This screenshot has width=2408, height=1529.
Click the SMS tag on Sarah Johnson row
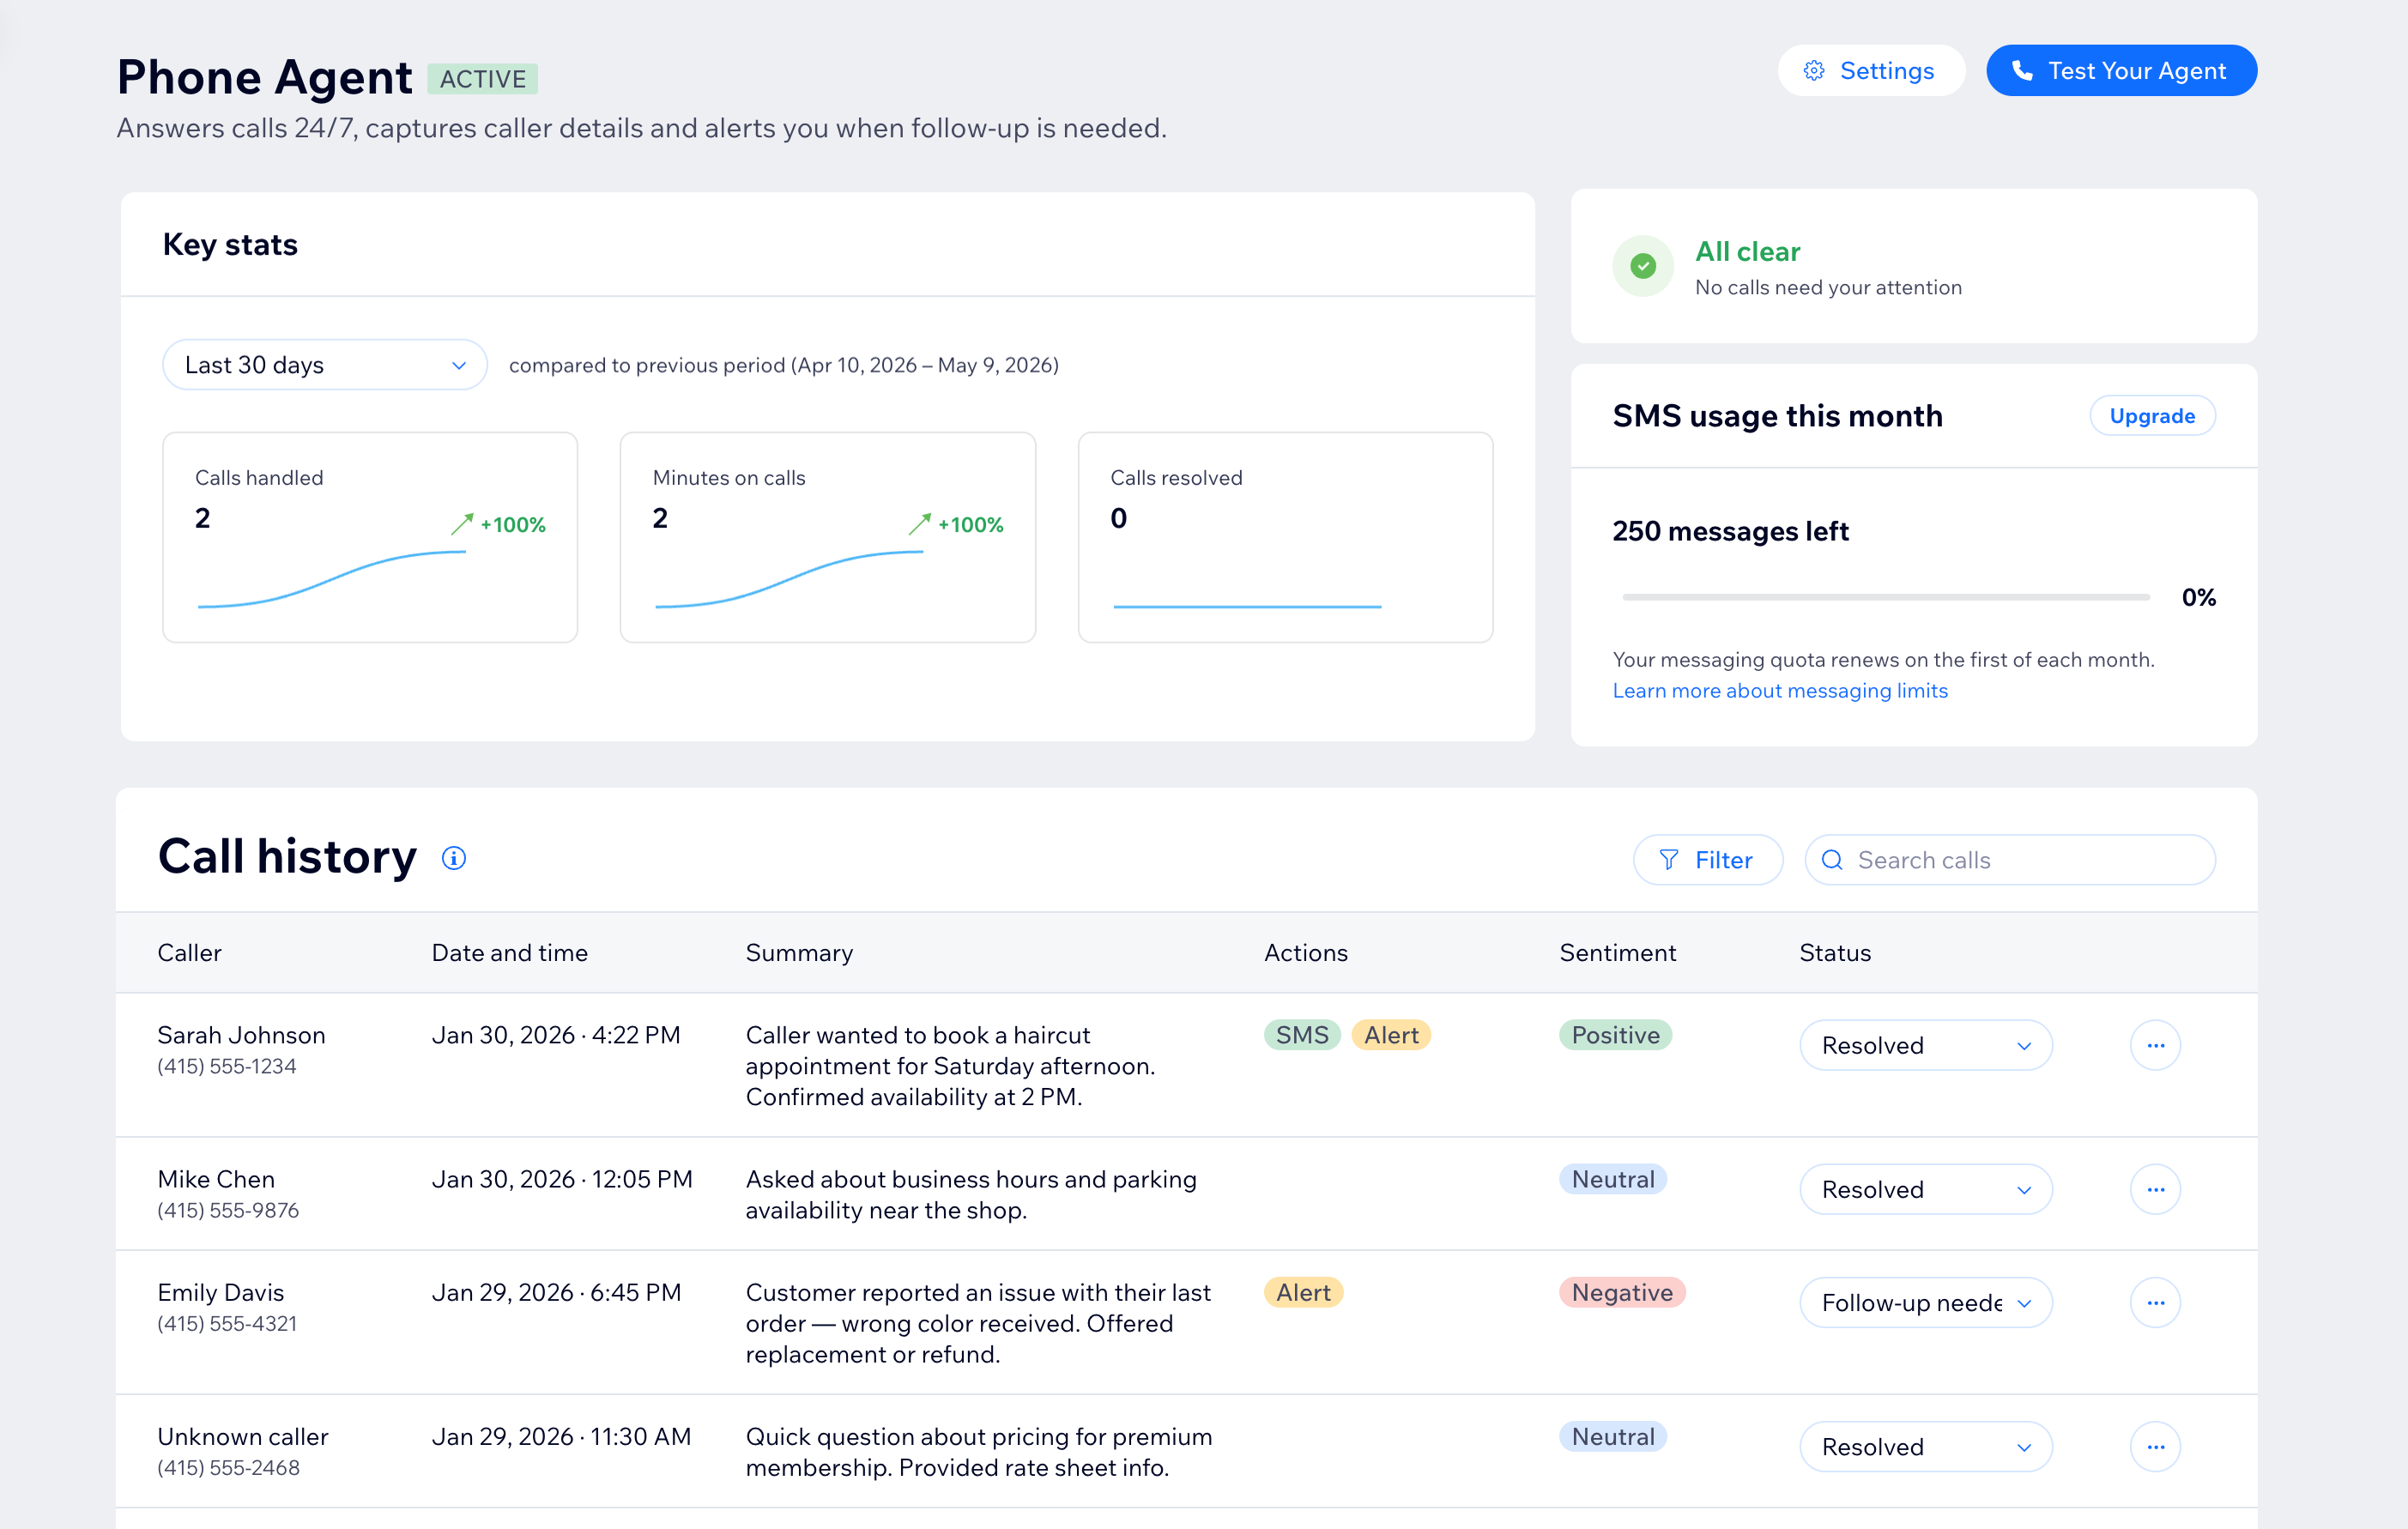1302,1035
